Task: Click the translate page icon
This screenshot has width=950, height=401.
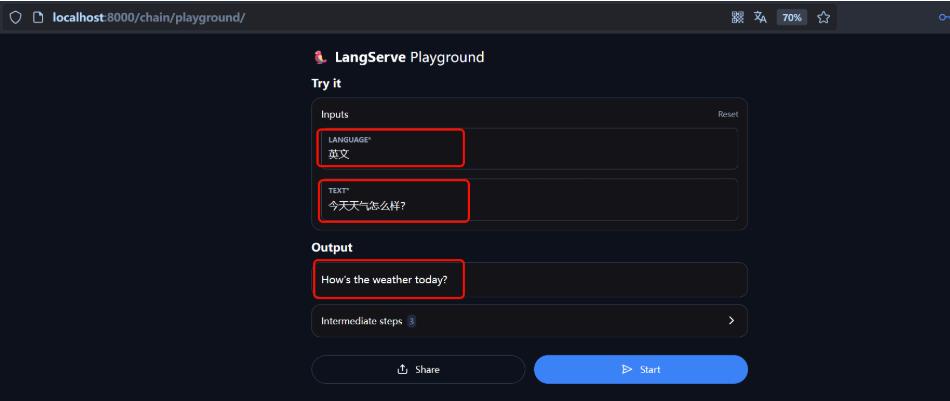Action: pos(760,18)
